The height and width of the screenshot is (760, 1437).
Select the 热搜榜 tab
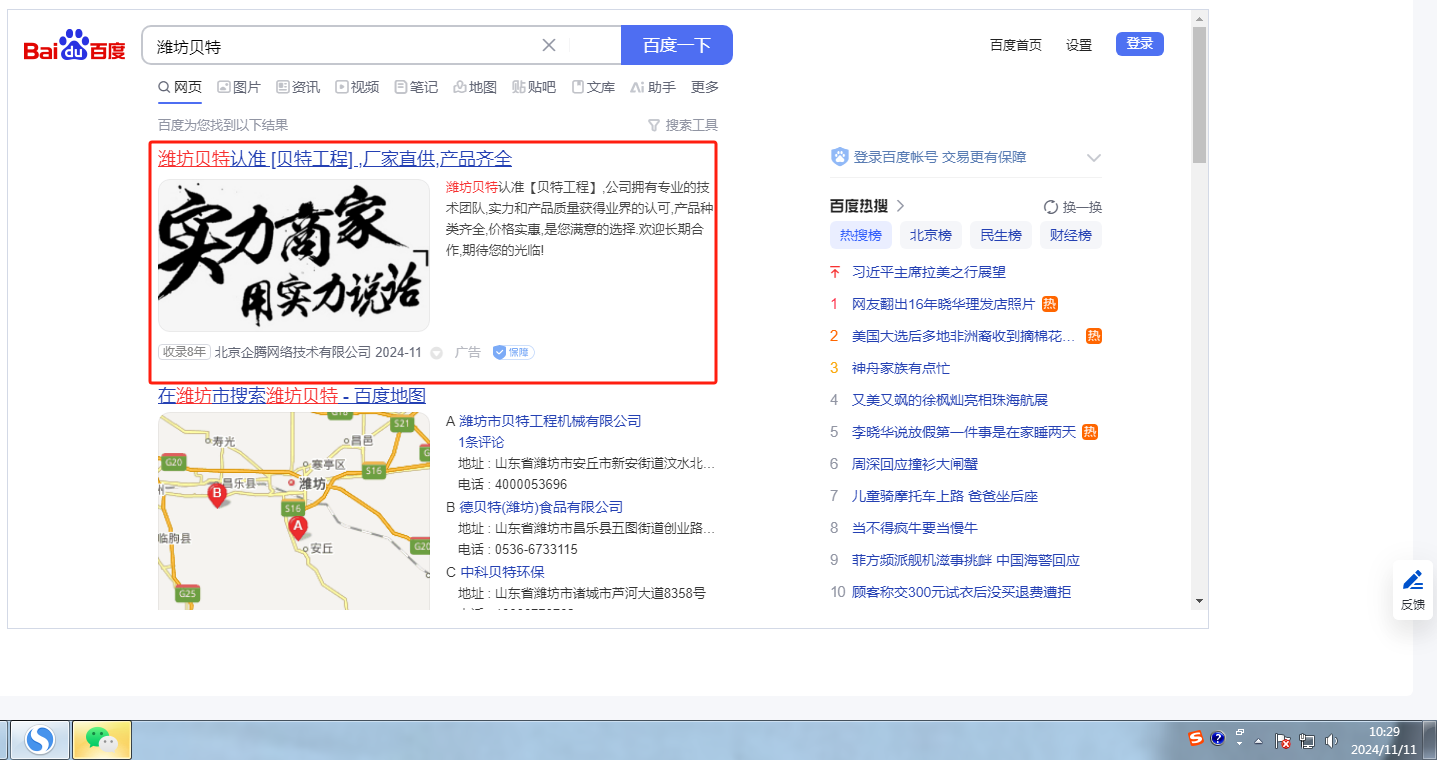tap(861, 236)
